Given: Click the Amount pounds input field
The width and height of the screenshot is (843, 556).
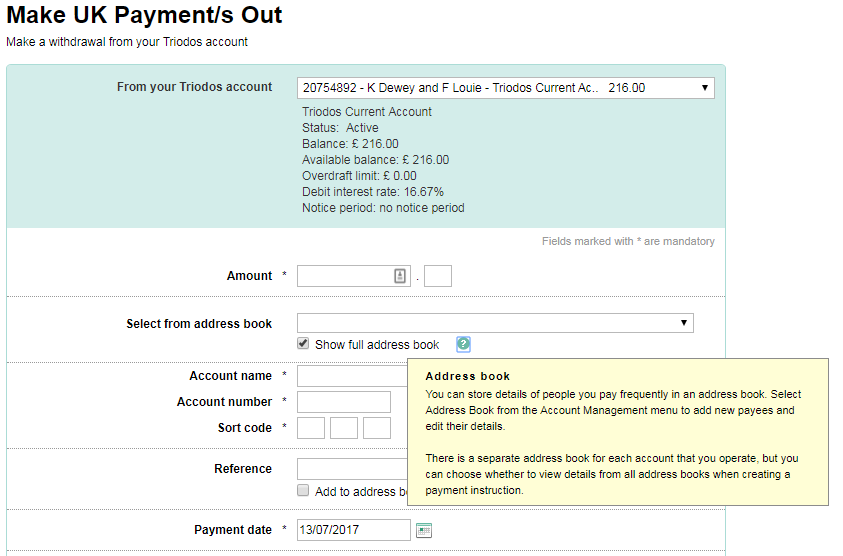Looking at the screenshot, I should click(x=354, y=276).
